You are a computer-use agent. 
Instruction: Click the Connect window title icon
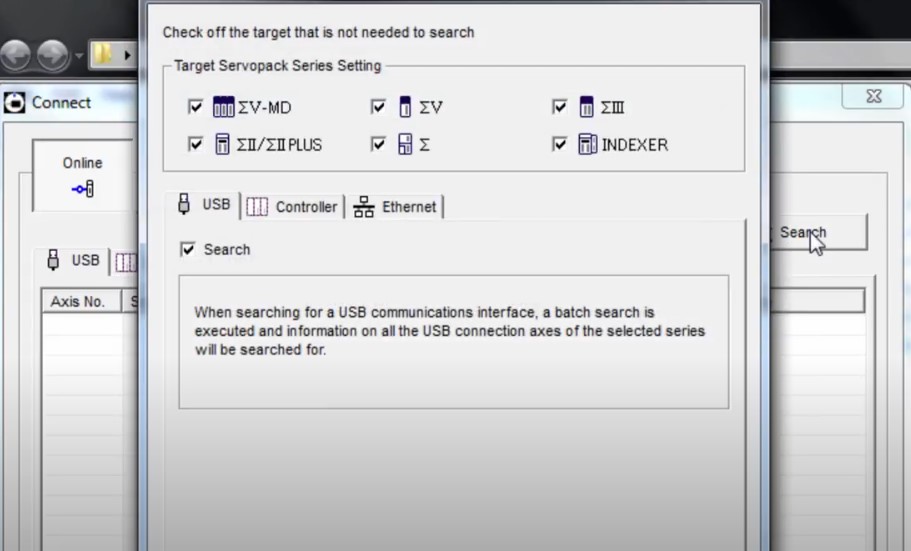(x=15, y=103)
